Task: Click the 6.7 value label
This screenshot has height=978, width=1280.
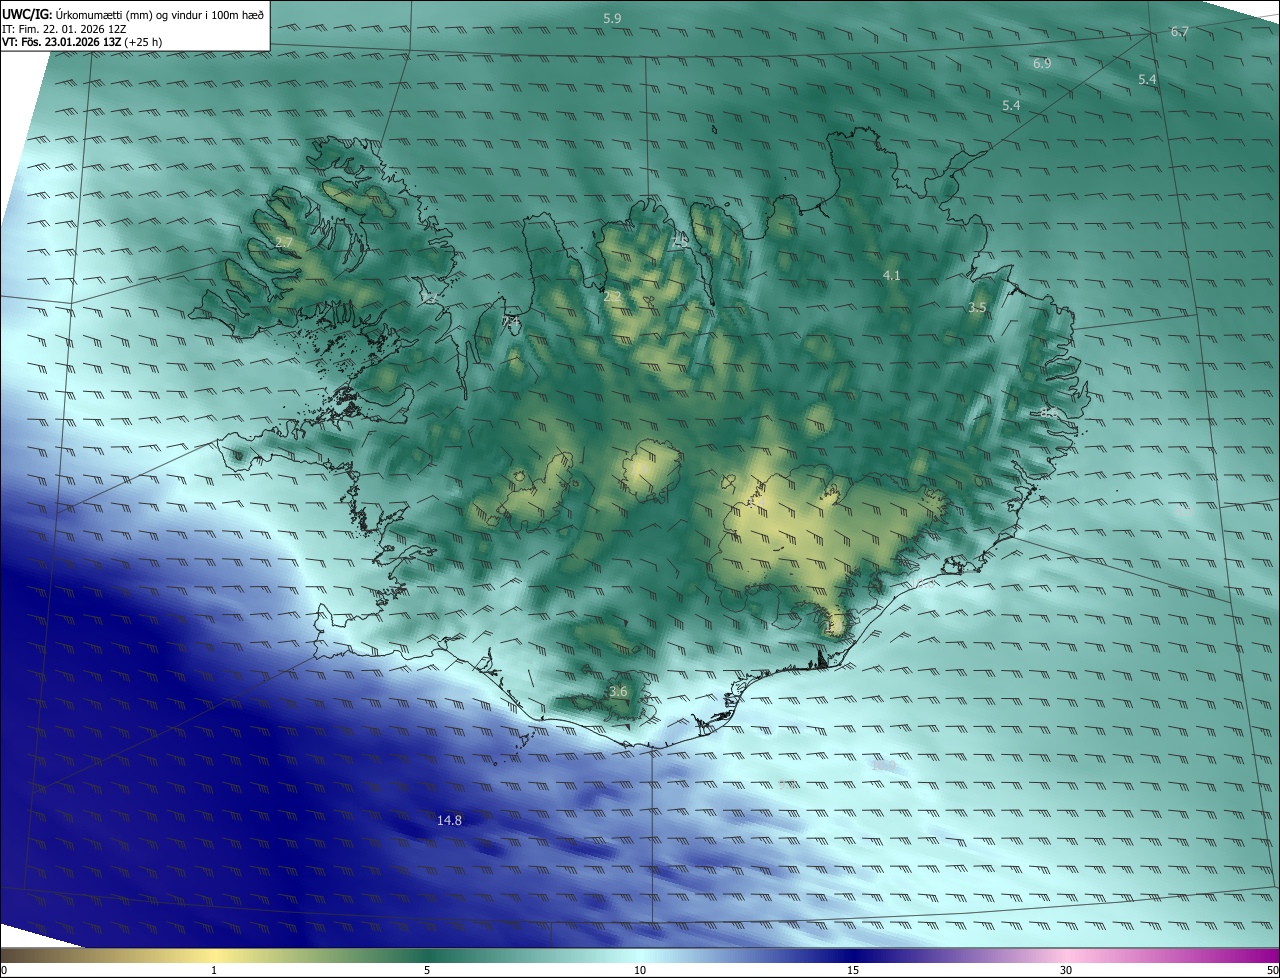Action: (1180, 32)
